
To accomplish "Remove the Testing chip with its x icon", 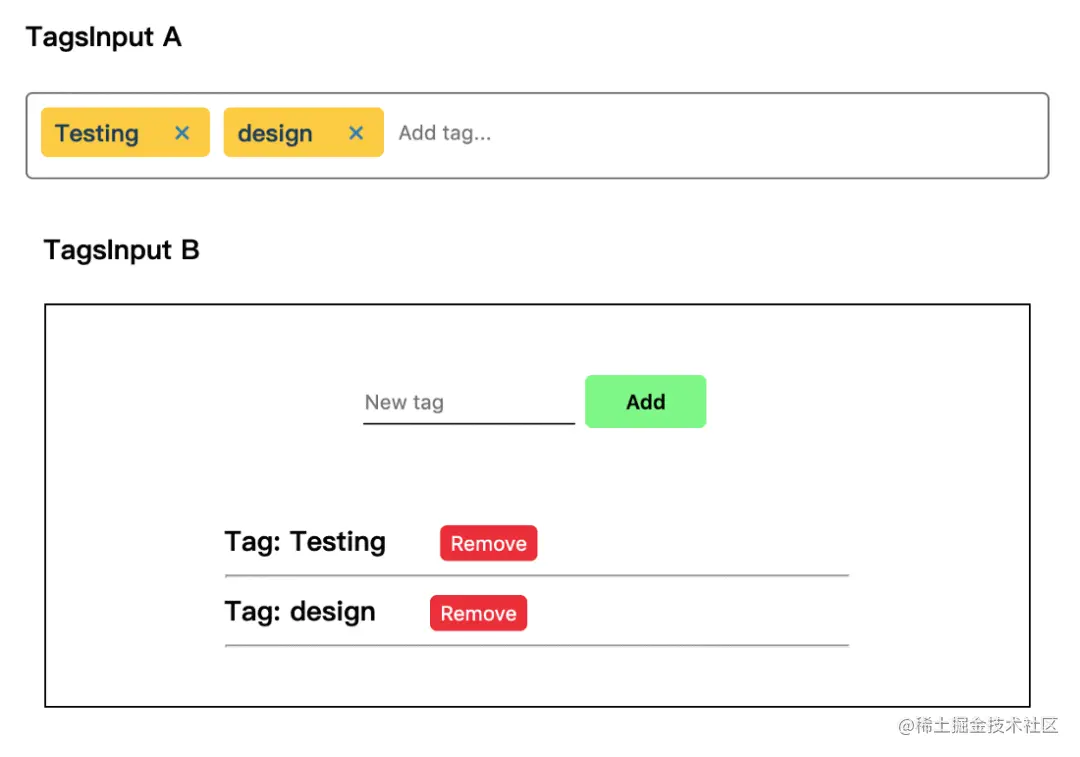I will click(x=182, y=133).
